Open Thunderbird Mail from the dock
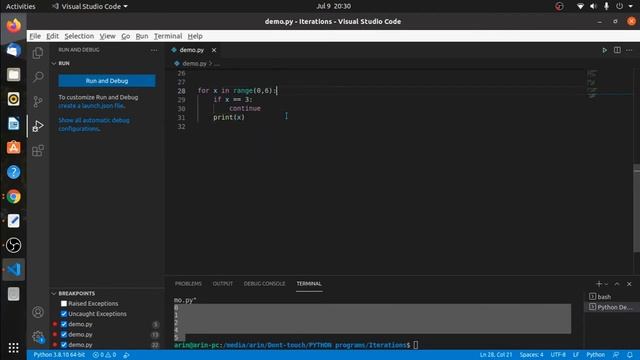This screenshot has height=360, width=640. point(13,50)
